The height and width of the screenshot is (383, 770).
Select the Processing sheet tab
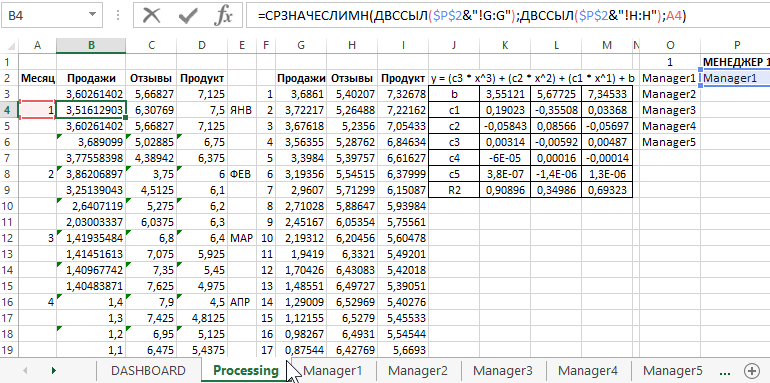(246, 370)
